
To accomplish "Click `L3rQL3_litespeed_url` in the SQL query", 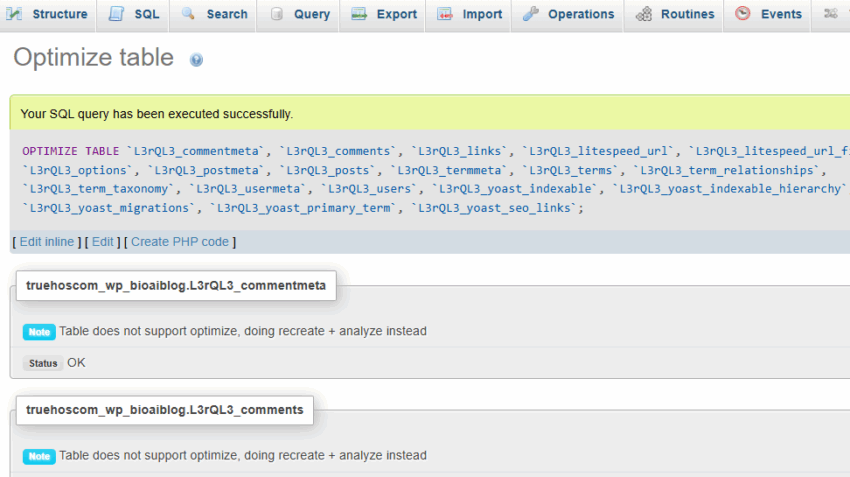I will pyautogui.click(x=598, y=151).
